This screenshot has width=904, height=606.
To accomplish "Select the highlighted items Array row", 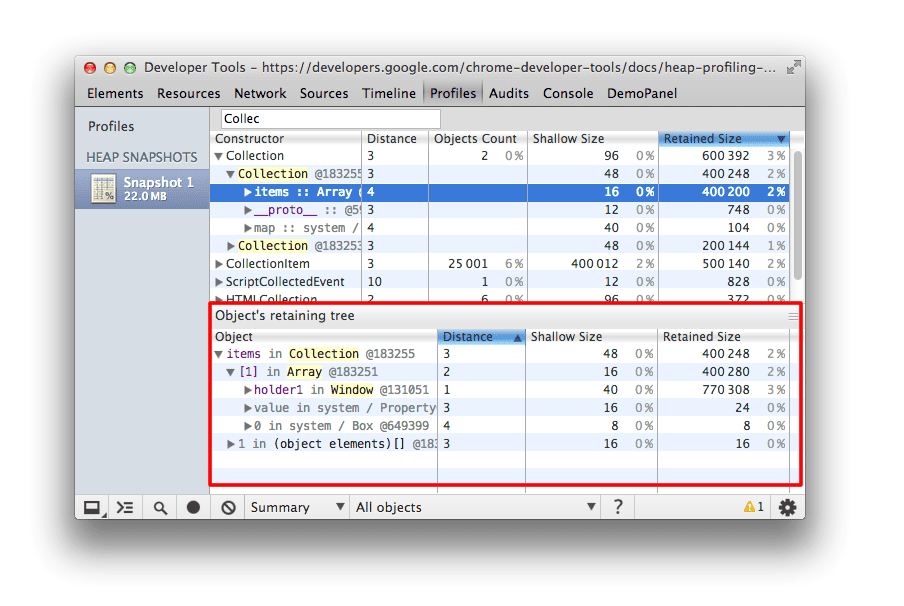I will [300, 191].
